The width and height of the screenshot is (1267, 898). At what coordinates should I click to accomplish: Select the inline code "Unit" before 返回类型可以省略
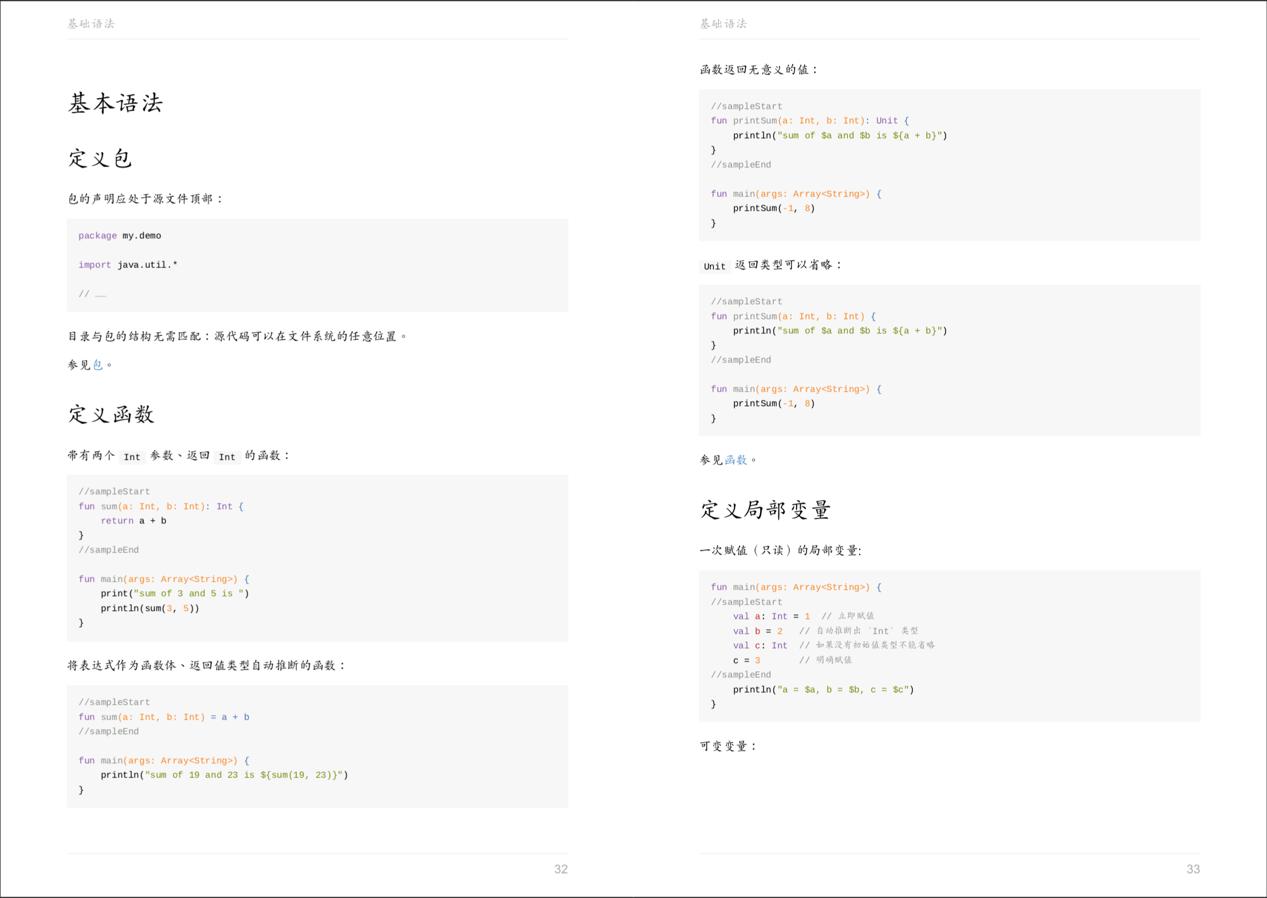713,266
